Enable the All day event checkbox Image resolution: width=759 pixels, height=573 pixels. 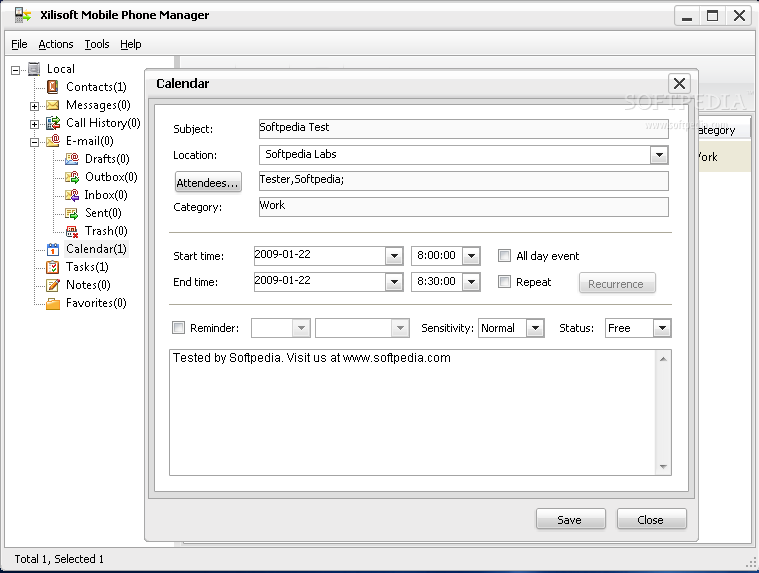[x=504, y=256]
